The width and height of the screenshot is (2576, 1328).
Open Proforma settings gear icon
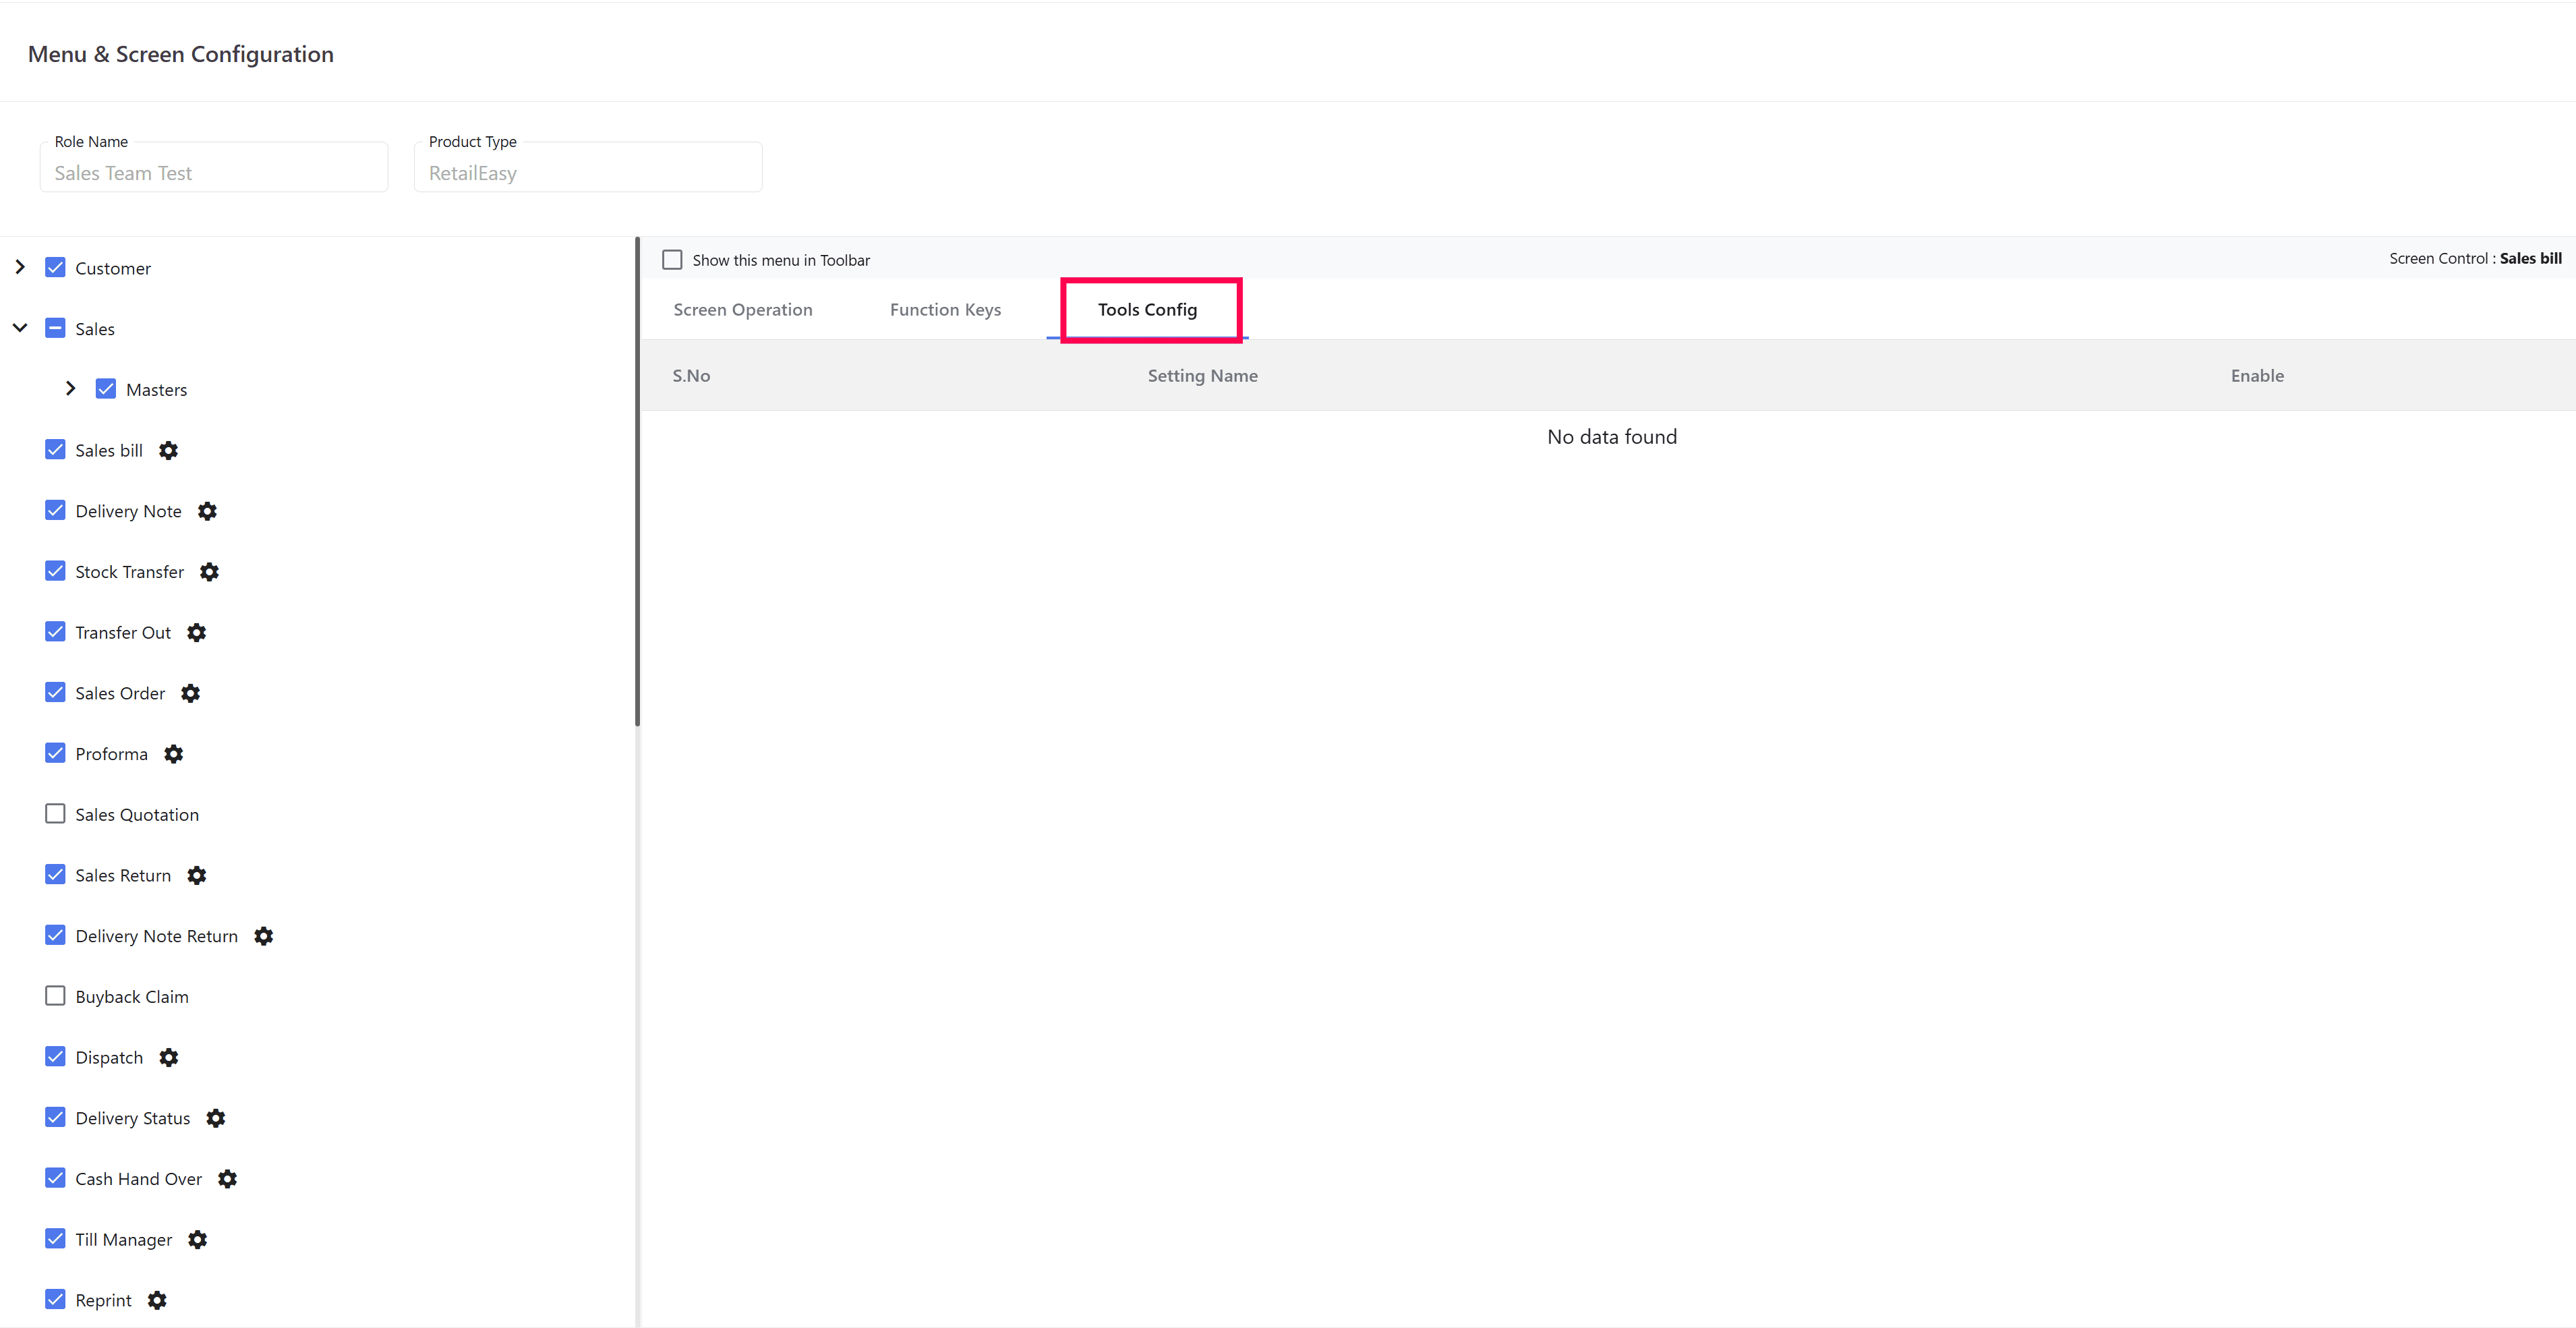click(174, 754)
